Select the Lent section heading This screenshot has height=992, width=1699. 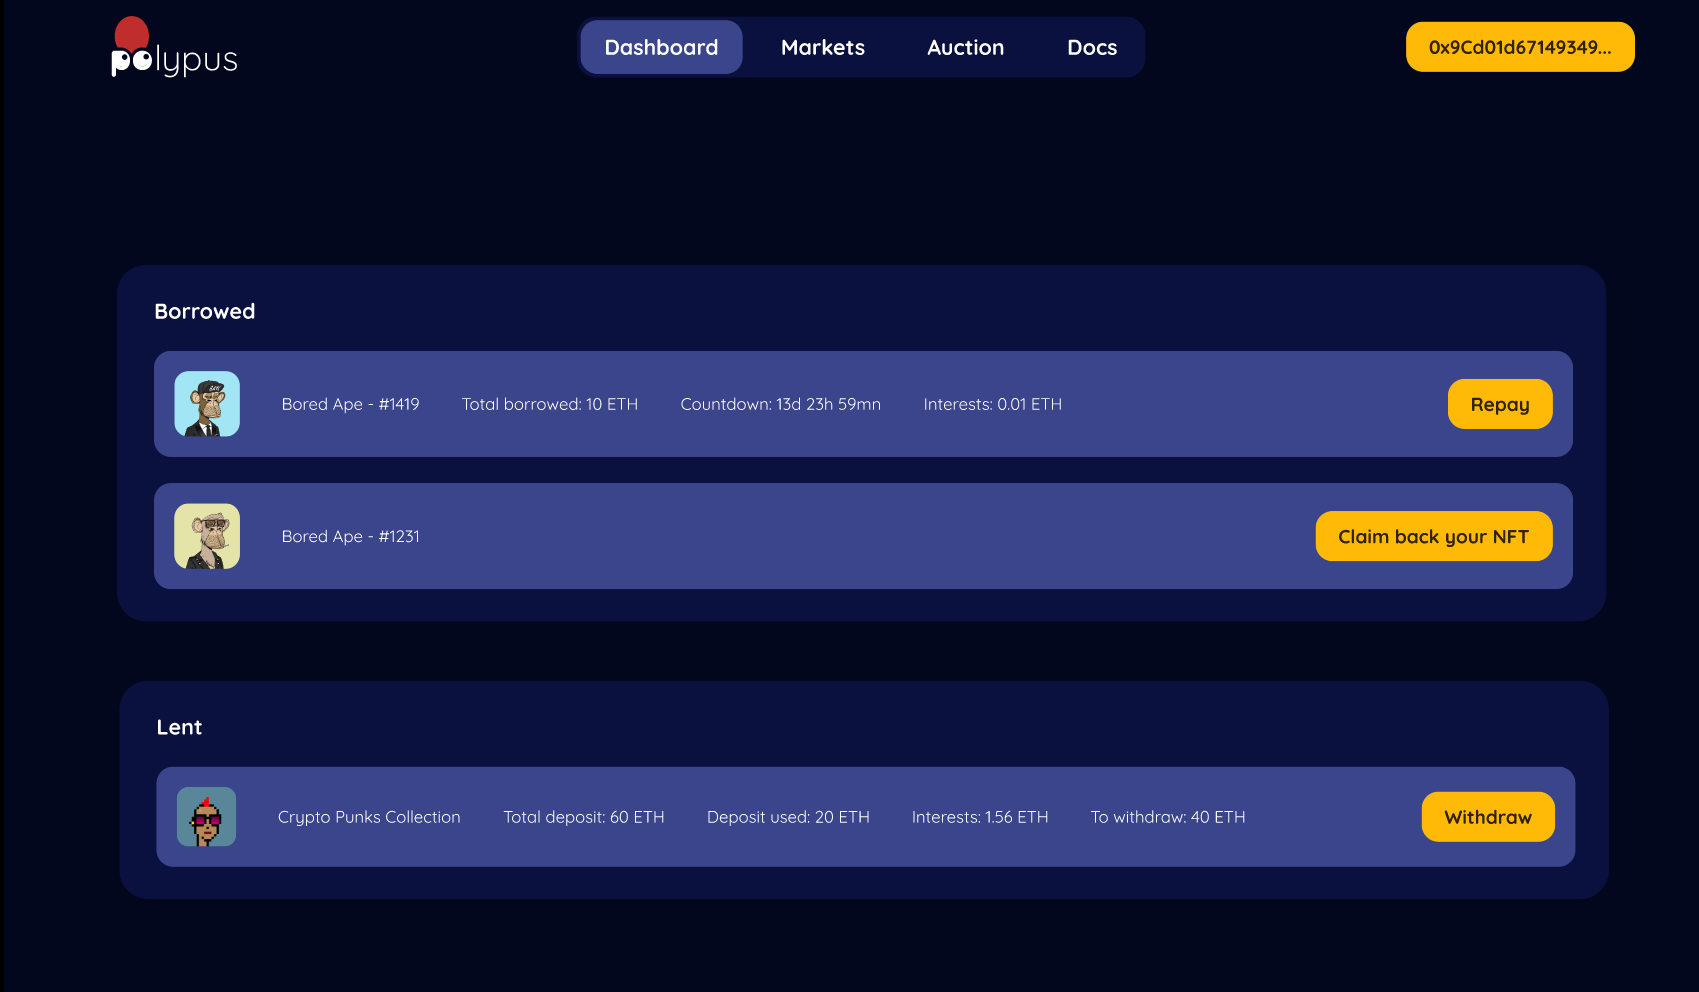coord(179,727)
